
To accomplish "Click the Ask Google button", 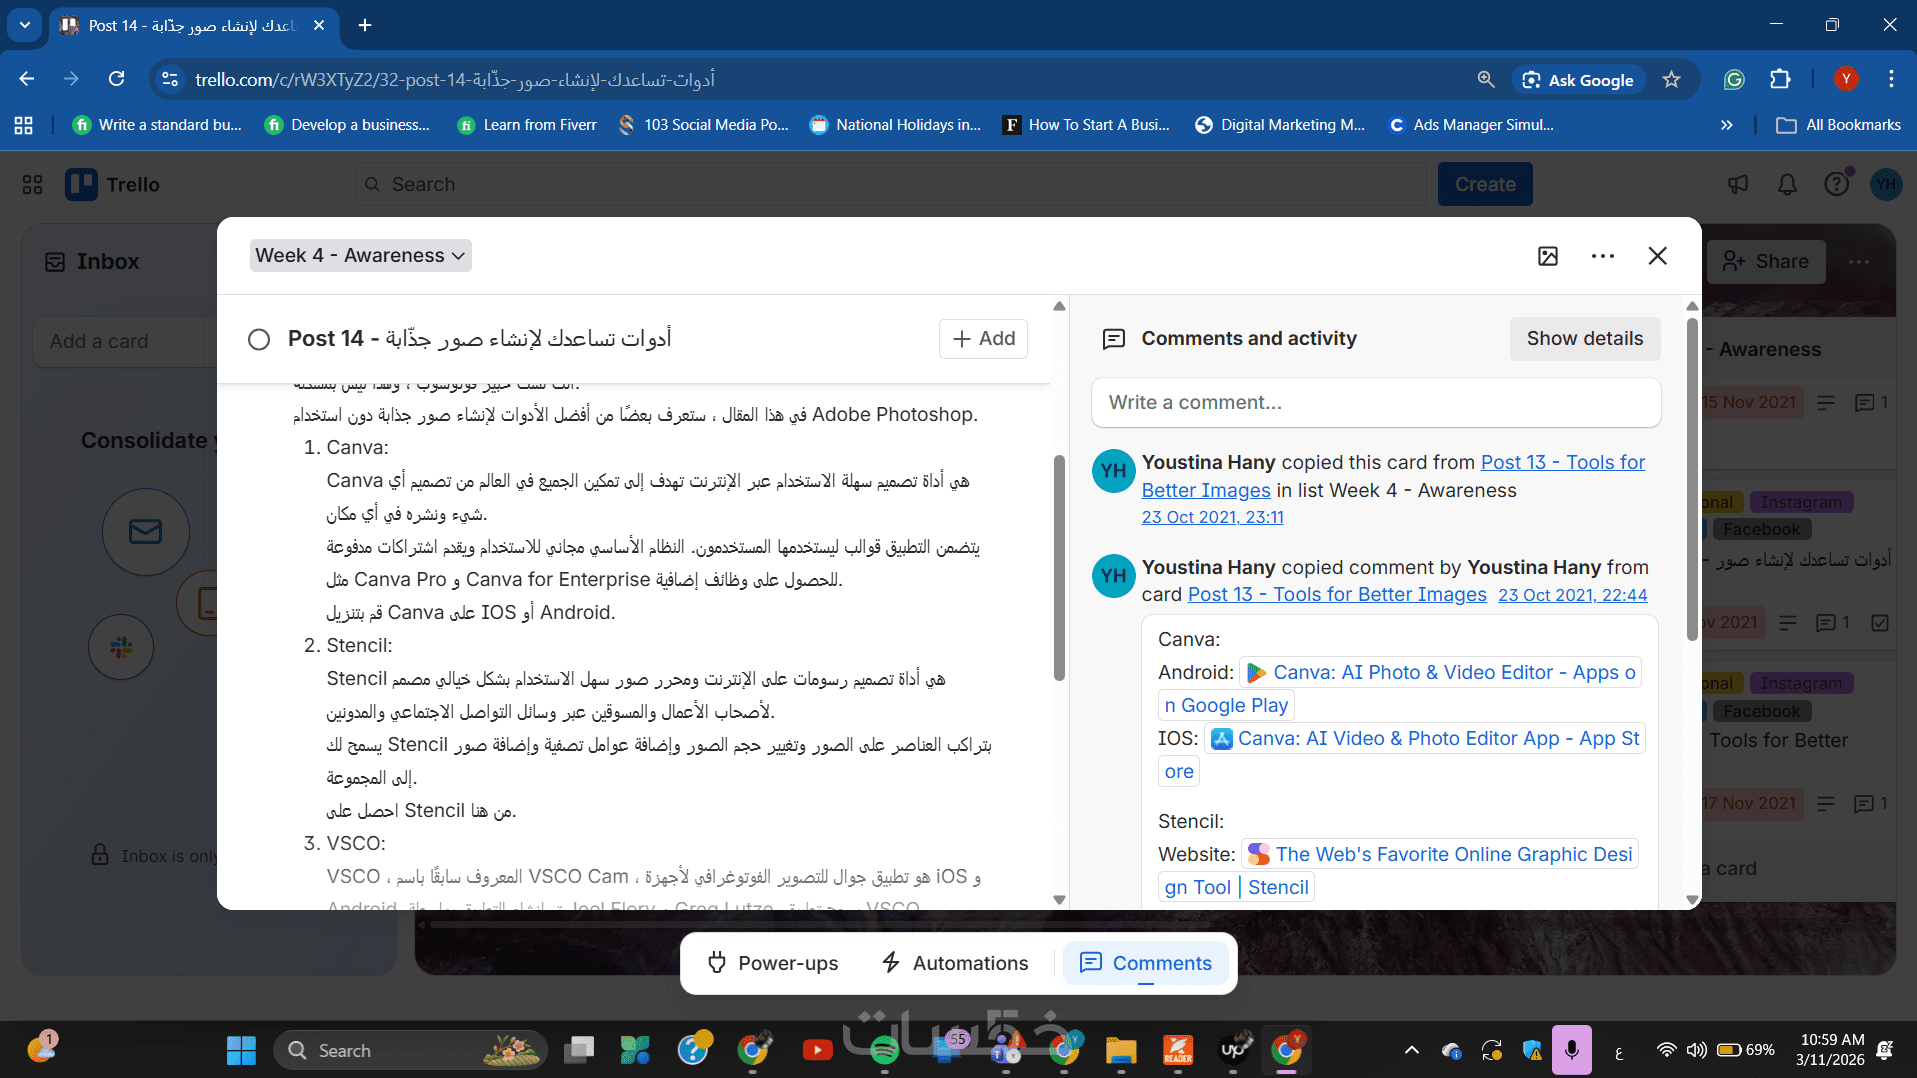I will click(1578, 80).
